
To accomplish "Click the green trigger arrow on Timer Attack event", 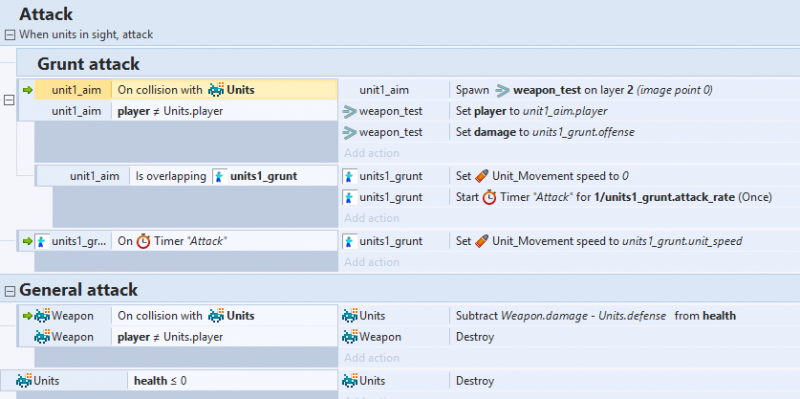I will click(x=28, y=241).
